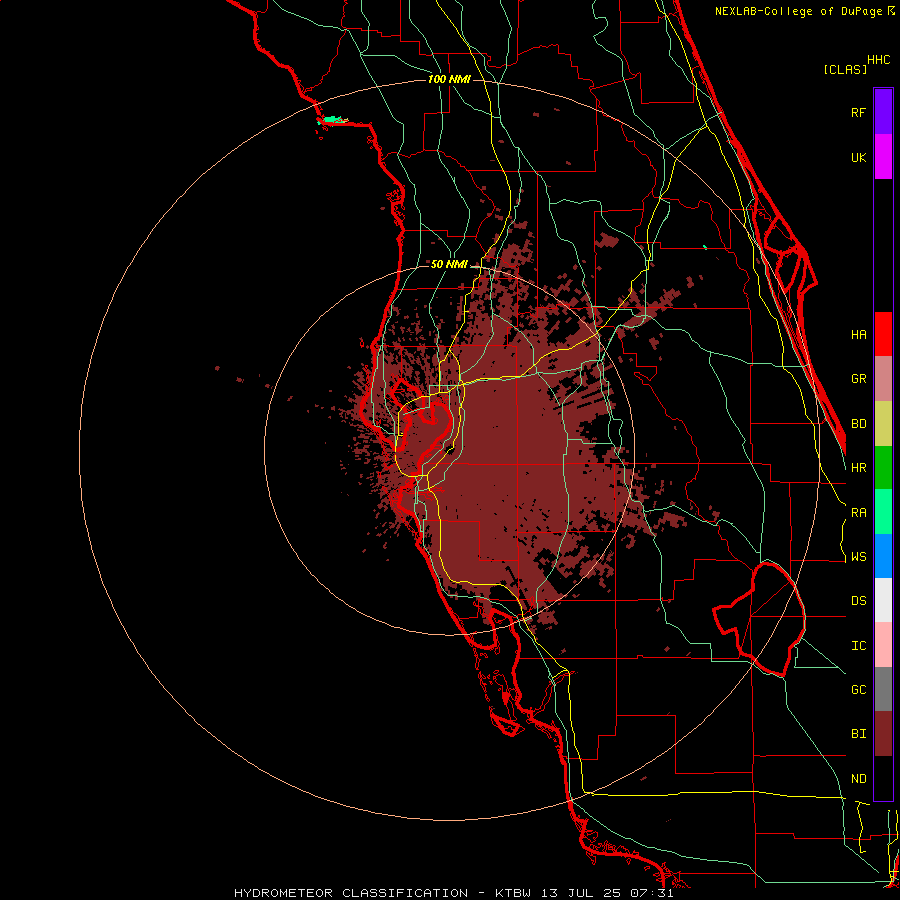The image size is (900, 900).
Task: Click the "IC" legend label
Action: (x=858, y=645)
